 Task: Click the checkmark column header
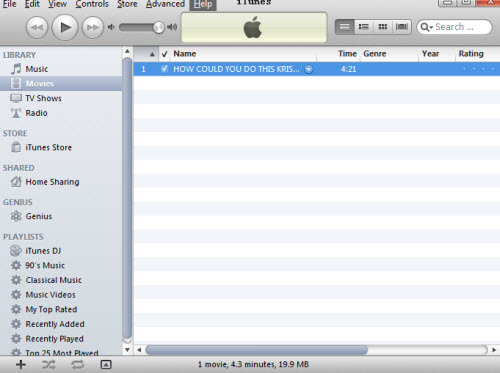[164, 54]
